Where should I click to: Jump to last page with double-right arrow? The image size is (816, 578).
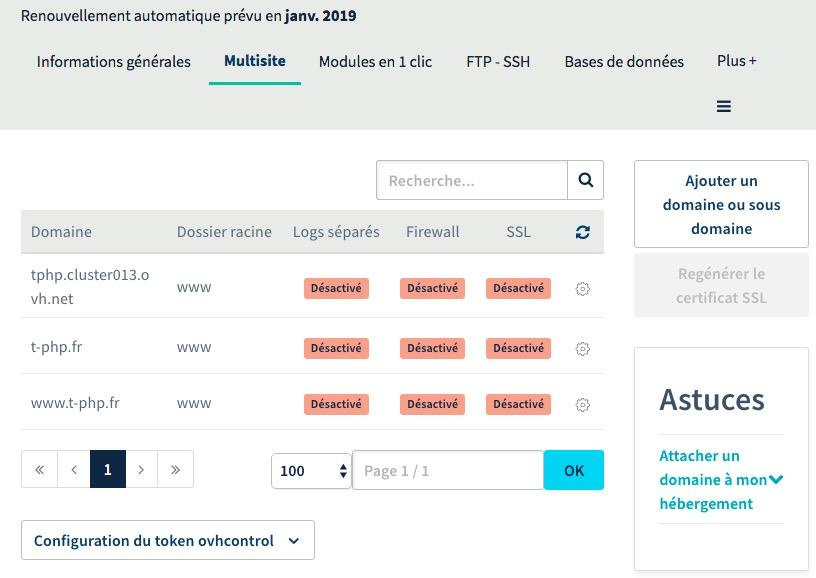tap(175, 470)
